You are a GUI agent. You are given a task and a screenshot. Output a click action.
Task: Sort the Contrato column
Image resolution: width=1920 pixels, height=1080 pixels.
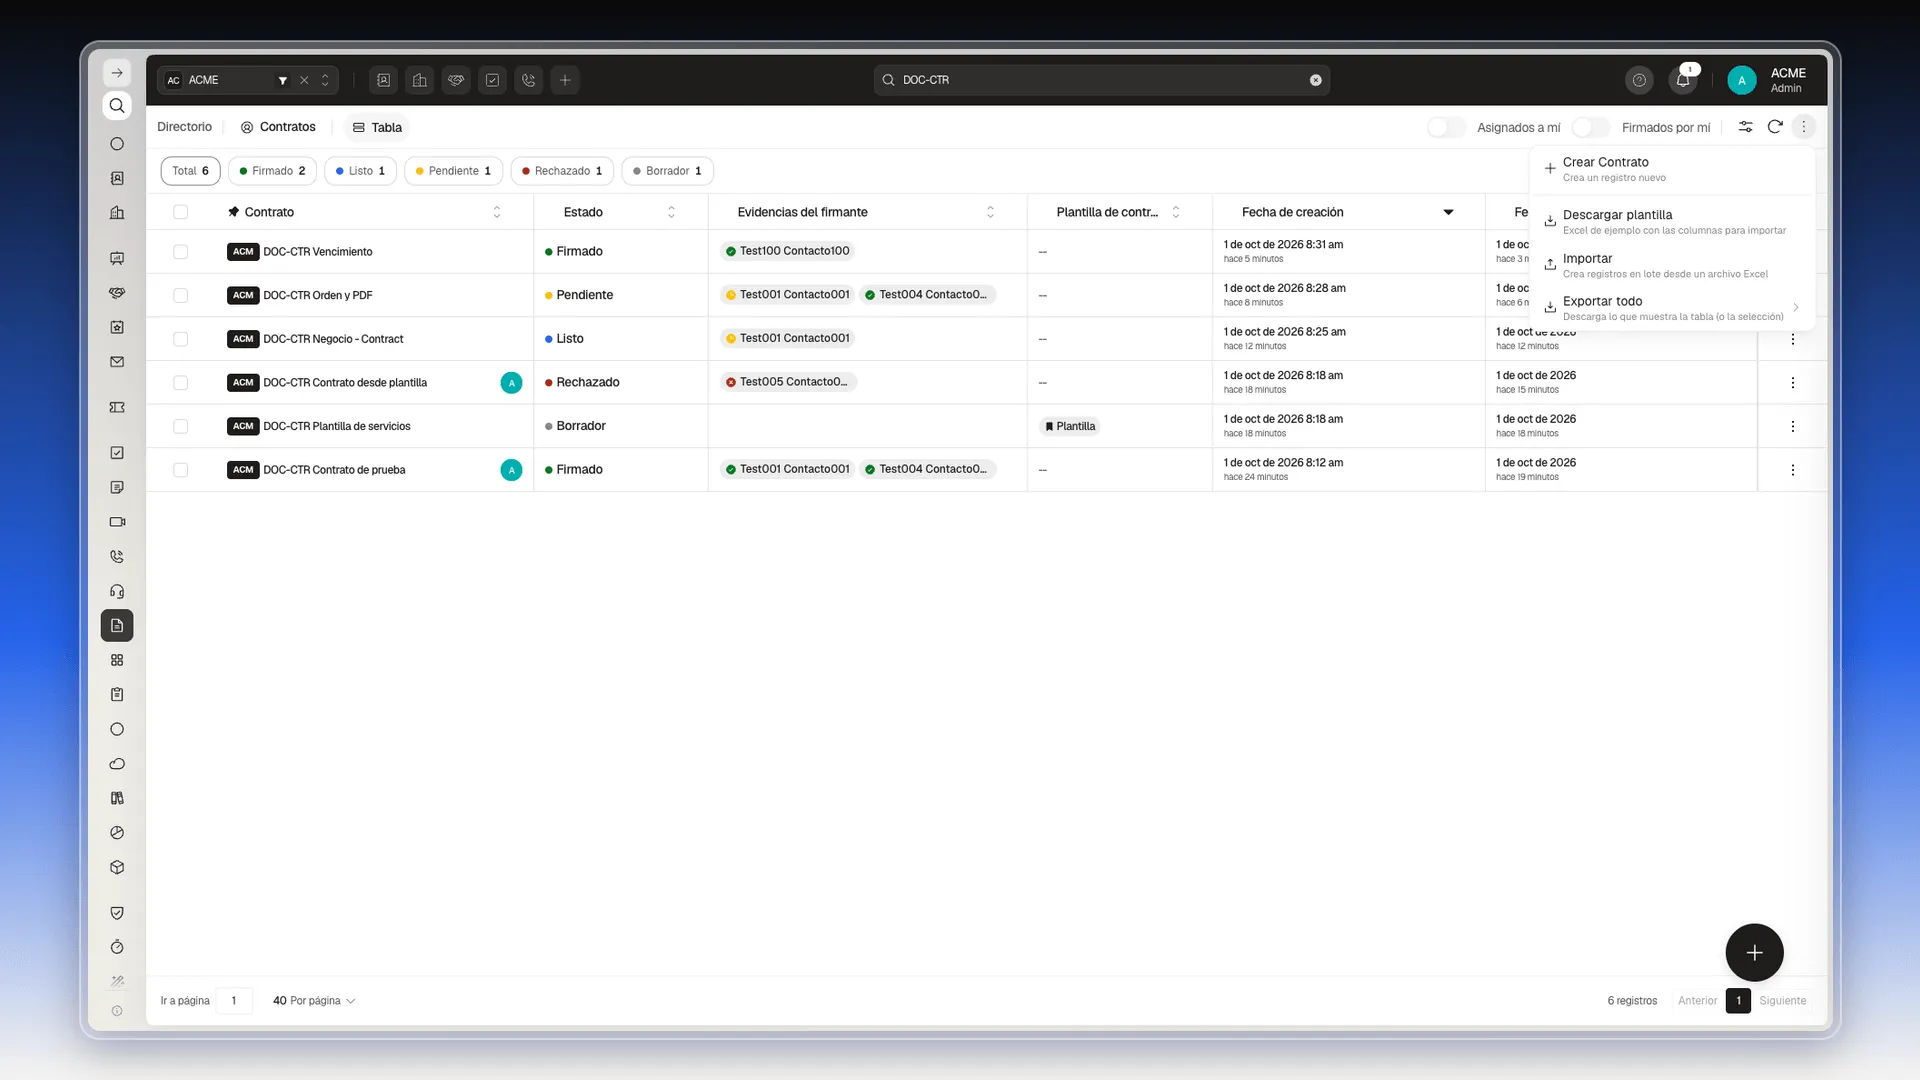[497, 212]
